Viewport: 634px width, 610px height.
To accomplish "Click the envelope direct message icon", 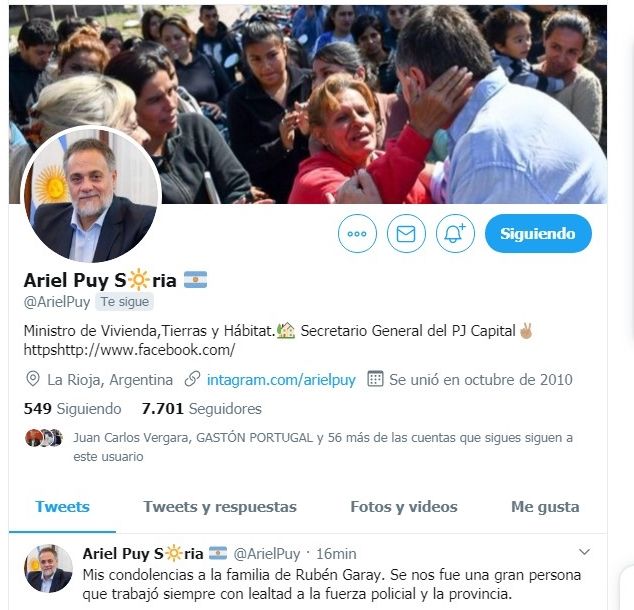I will click(406, 233).
